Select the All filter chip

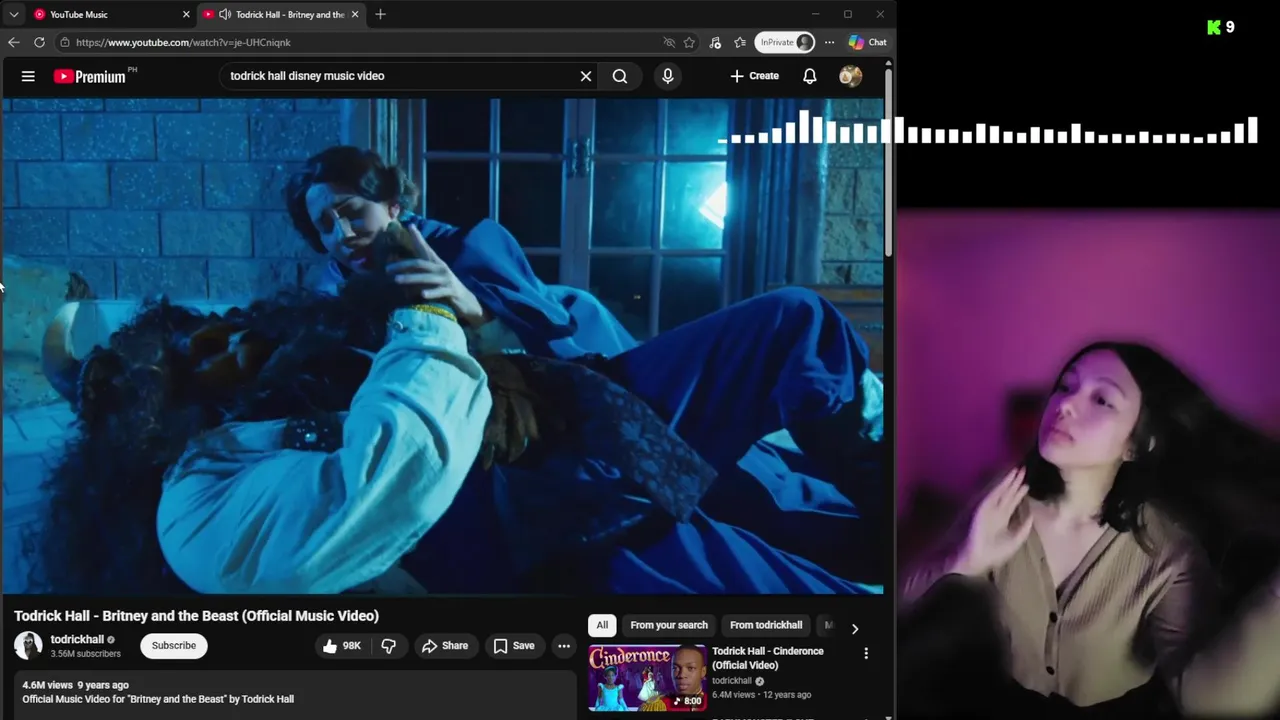click(602, 625)
